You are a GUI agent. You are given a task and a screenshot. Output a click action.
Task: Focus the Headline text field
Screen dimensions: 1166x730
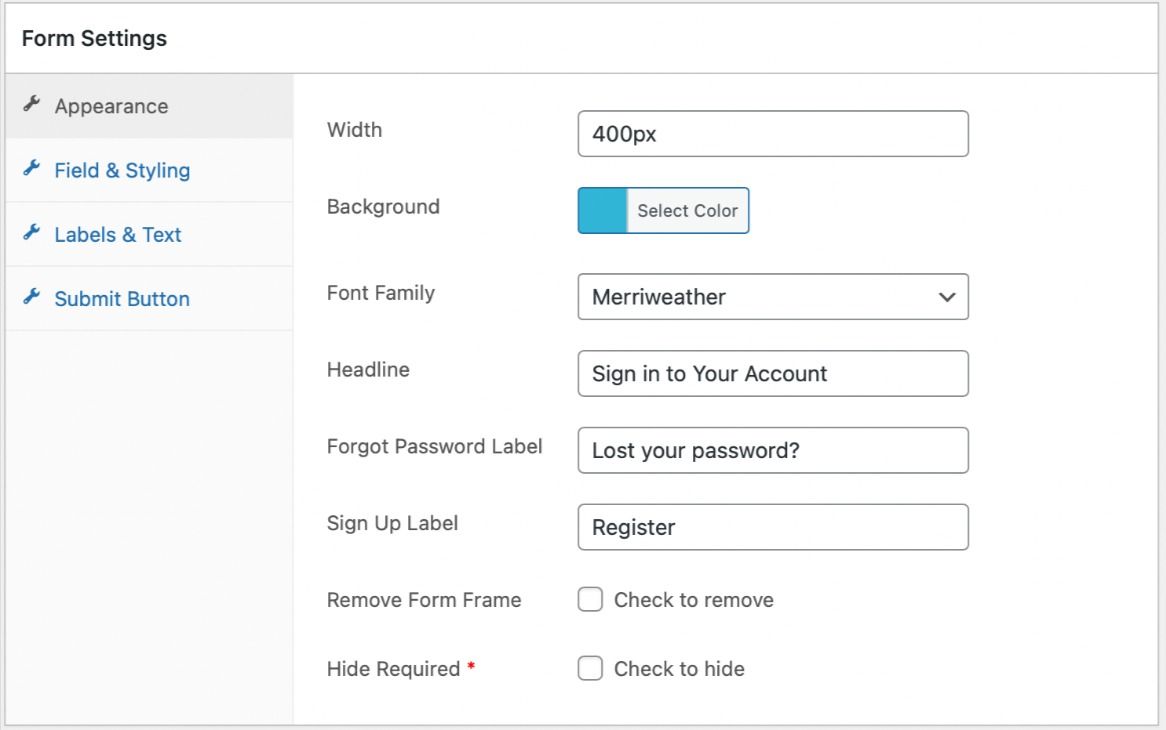772,374
